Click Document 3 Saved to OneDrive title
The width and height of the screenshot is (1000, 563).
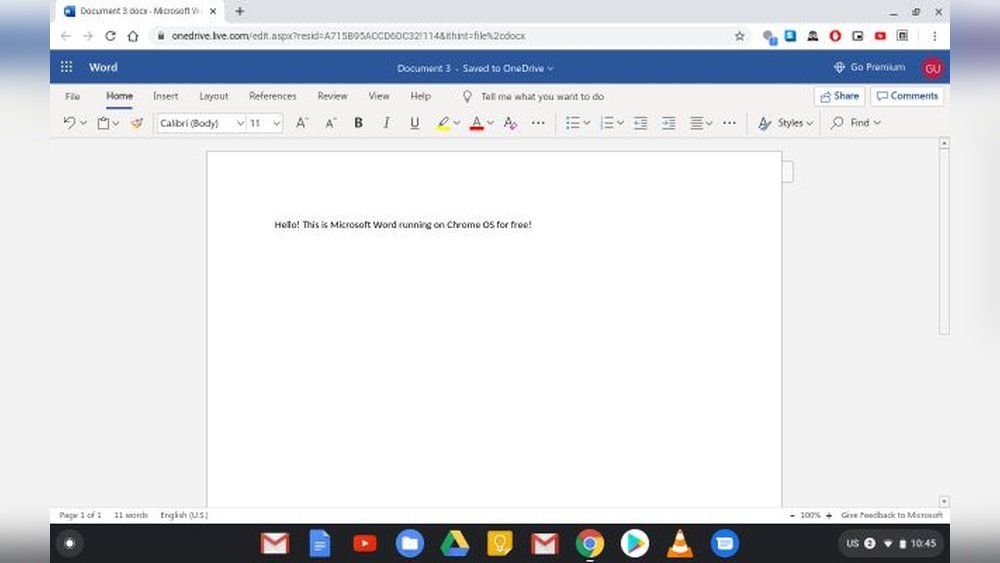pyautogui.click(x=475, y=68)
